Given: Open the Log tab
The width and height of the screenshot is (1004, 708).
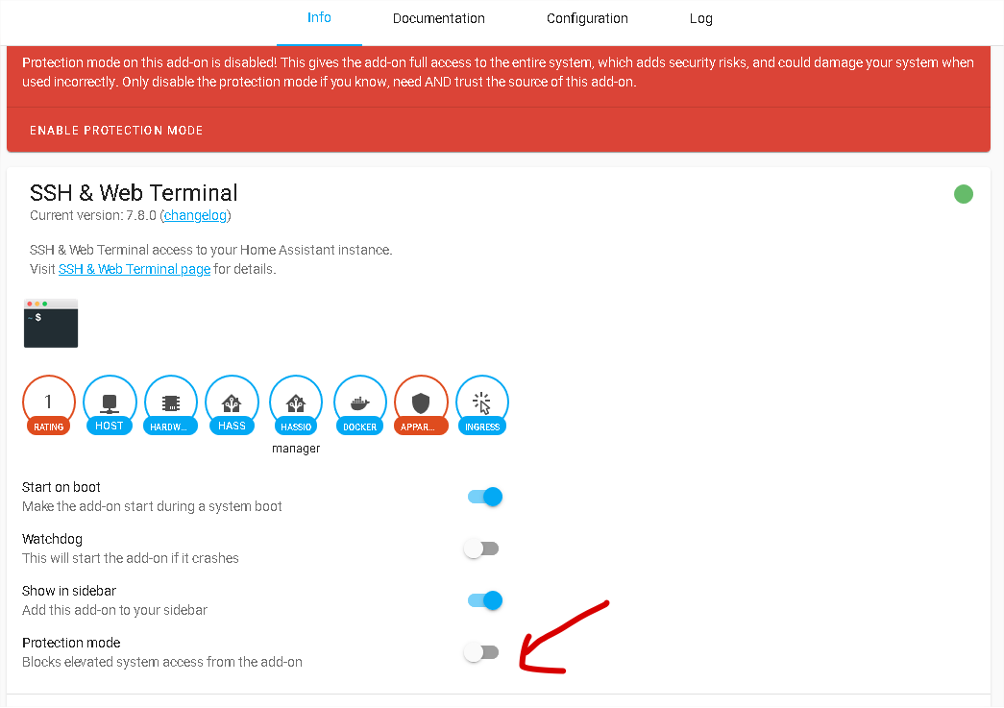Looking at the screenshot, I should tap(701, 19).
